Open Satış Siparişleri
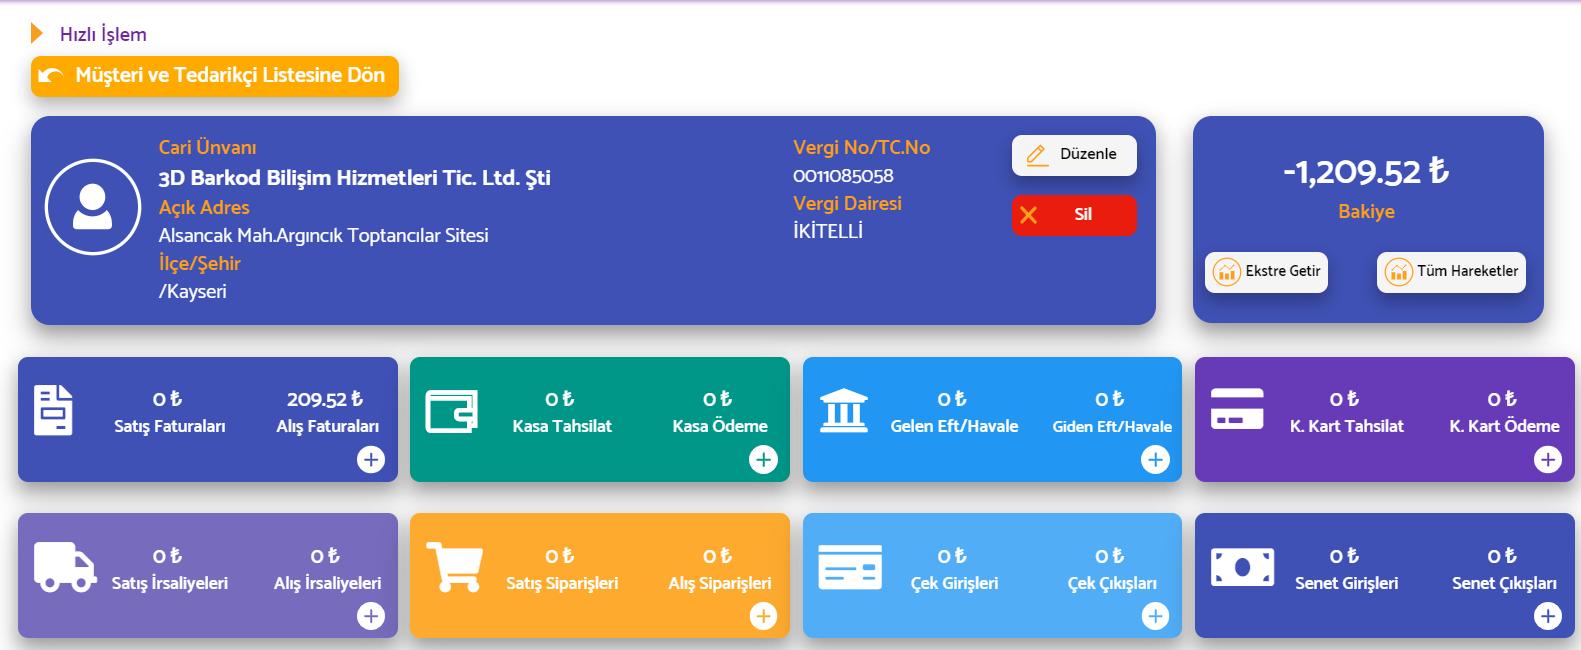This screenshot has width=1581, height=650. (x=562, y=569)
